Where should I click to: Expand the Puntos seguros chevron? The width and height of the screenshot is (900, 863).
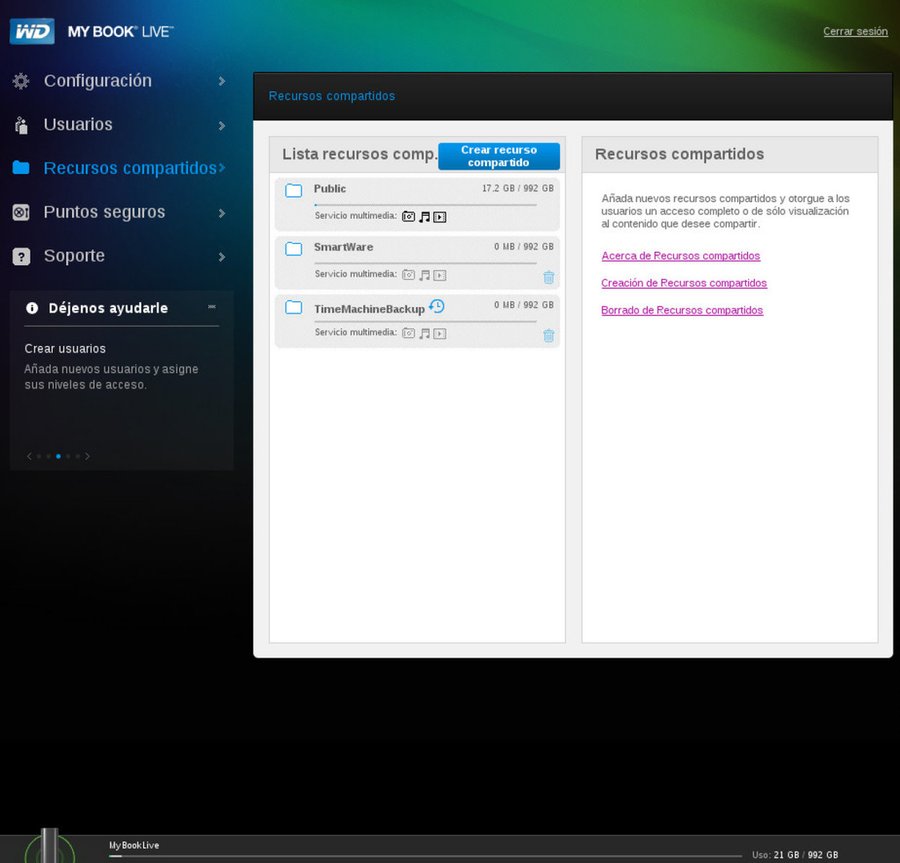[x=221, y=213]
